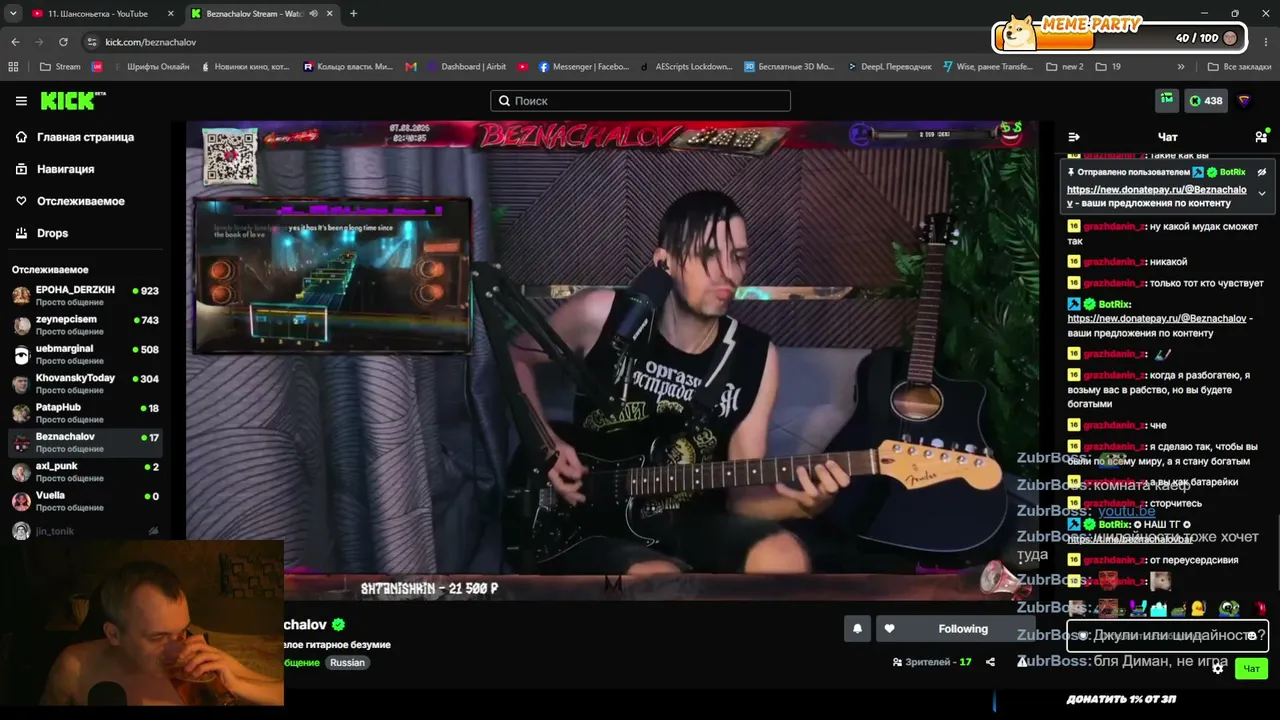This screenshot has width=1280, height=720.
Task: Open the user profile avatar menu
Action: (1244, 100)
